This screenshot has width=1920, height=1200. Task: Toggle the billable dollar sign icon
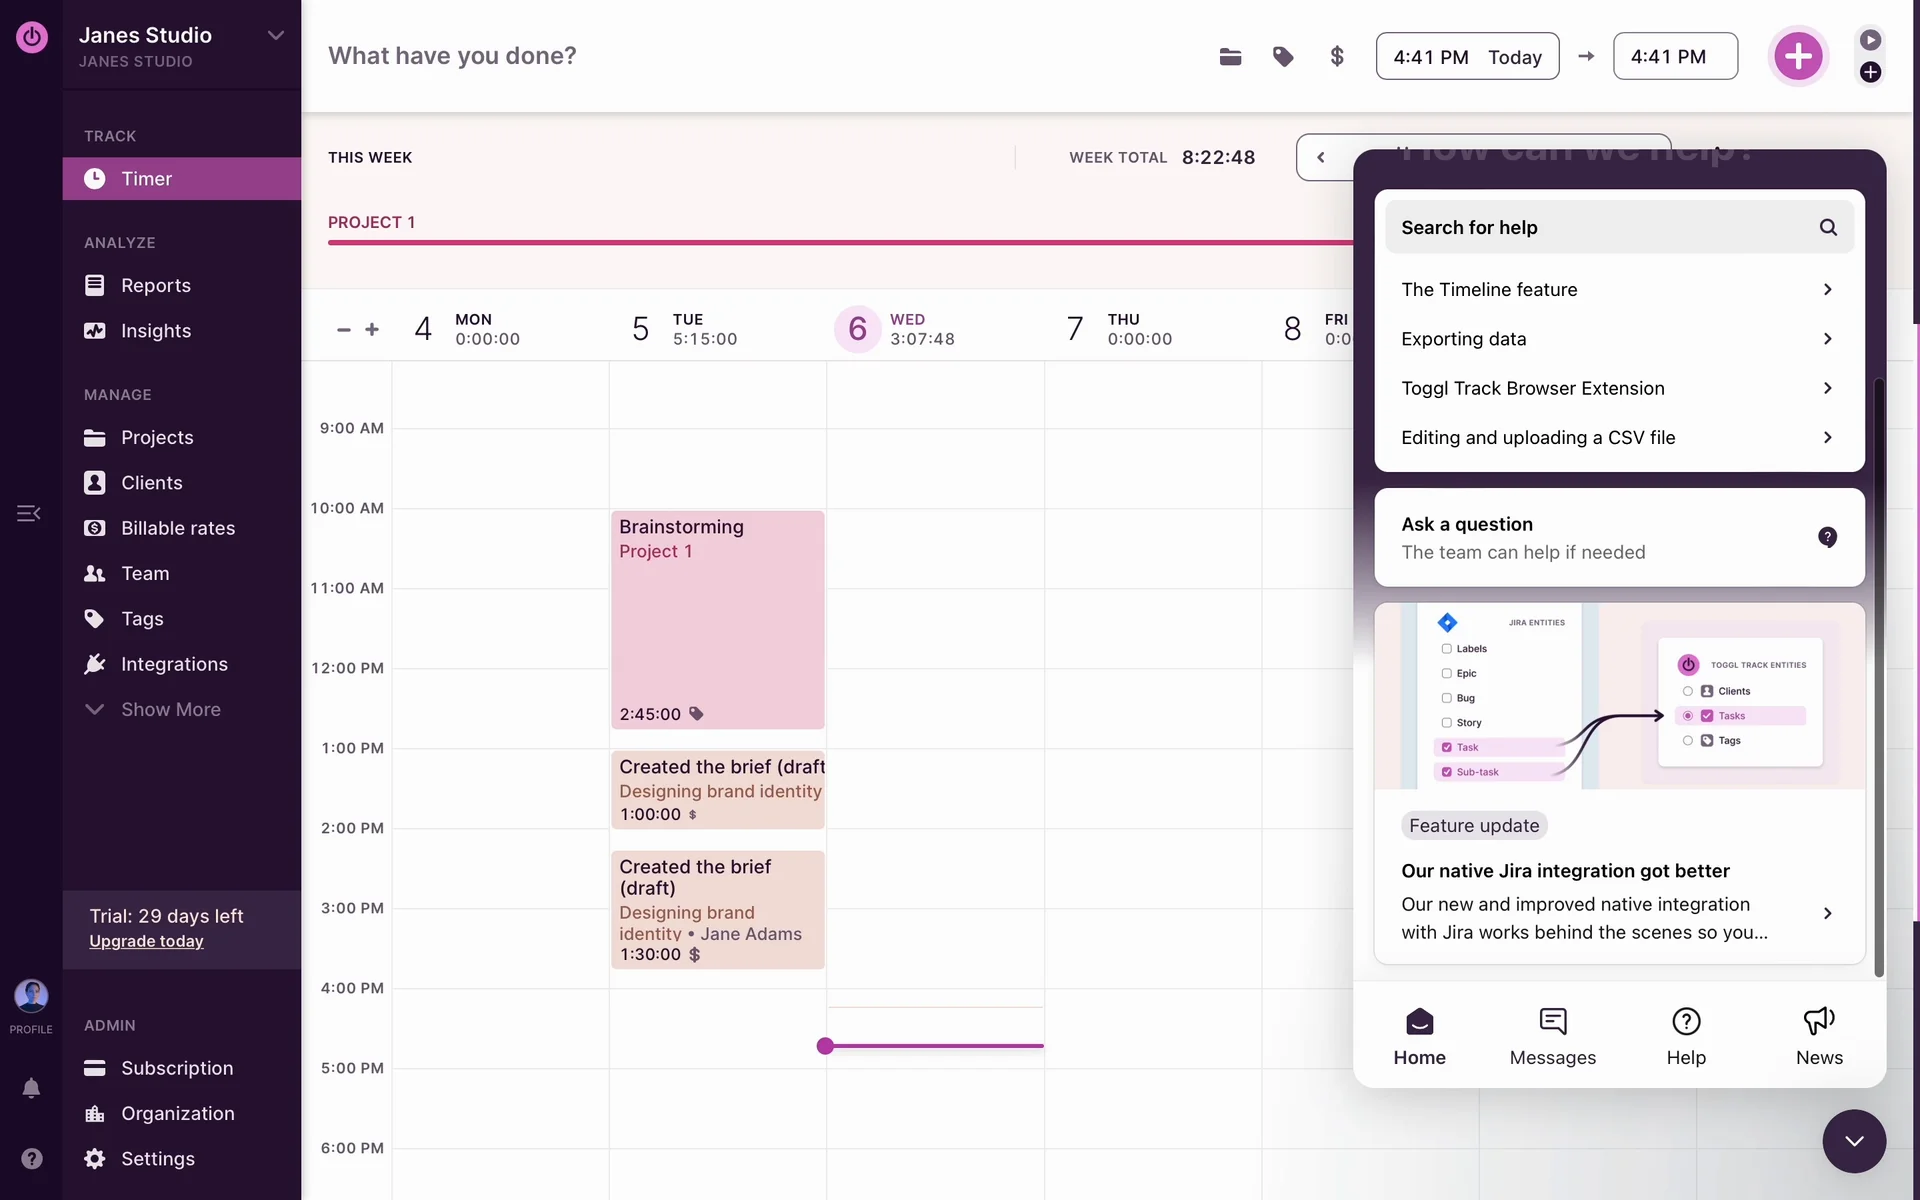1337,57
